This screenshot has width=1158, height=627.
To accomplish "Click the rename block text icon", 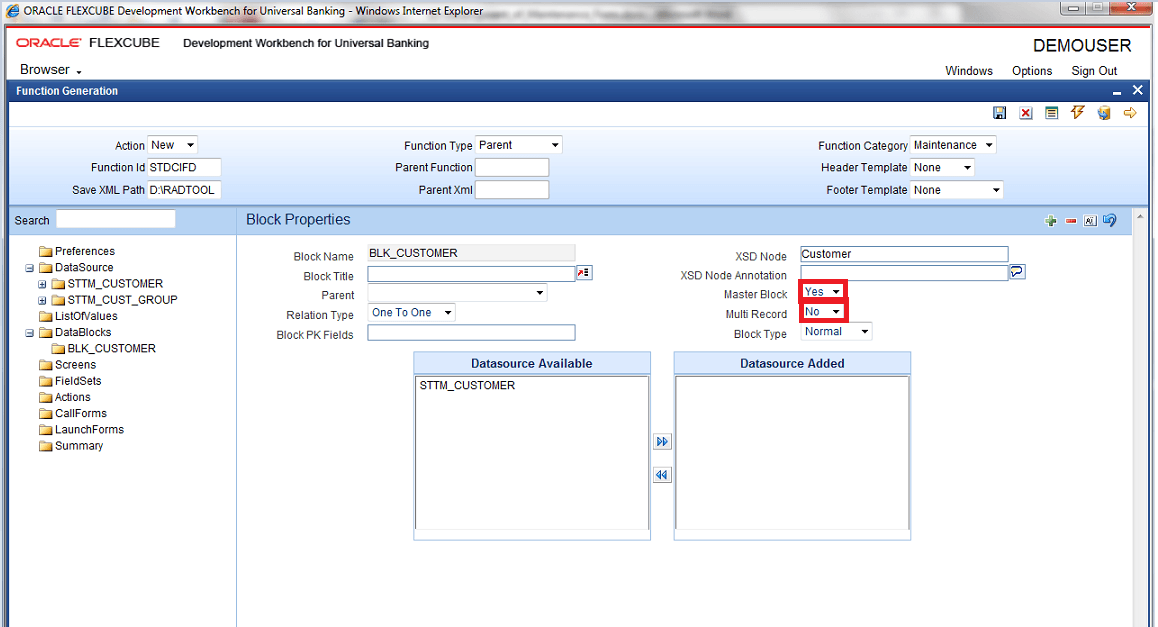I will pyautogui.click(x=1090, y=221).
